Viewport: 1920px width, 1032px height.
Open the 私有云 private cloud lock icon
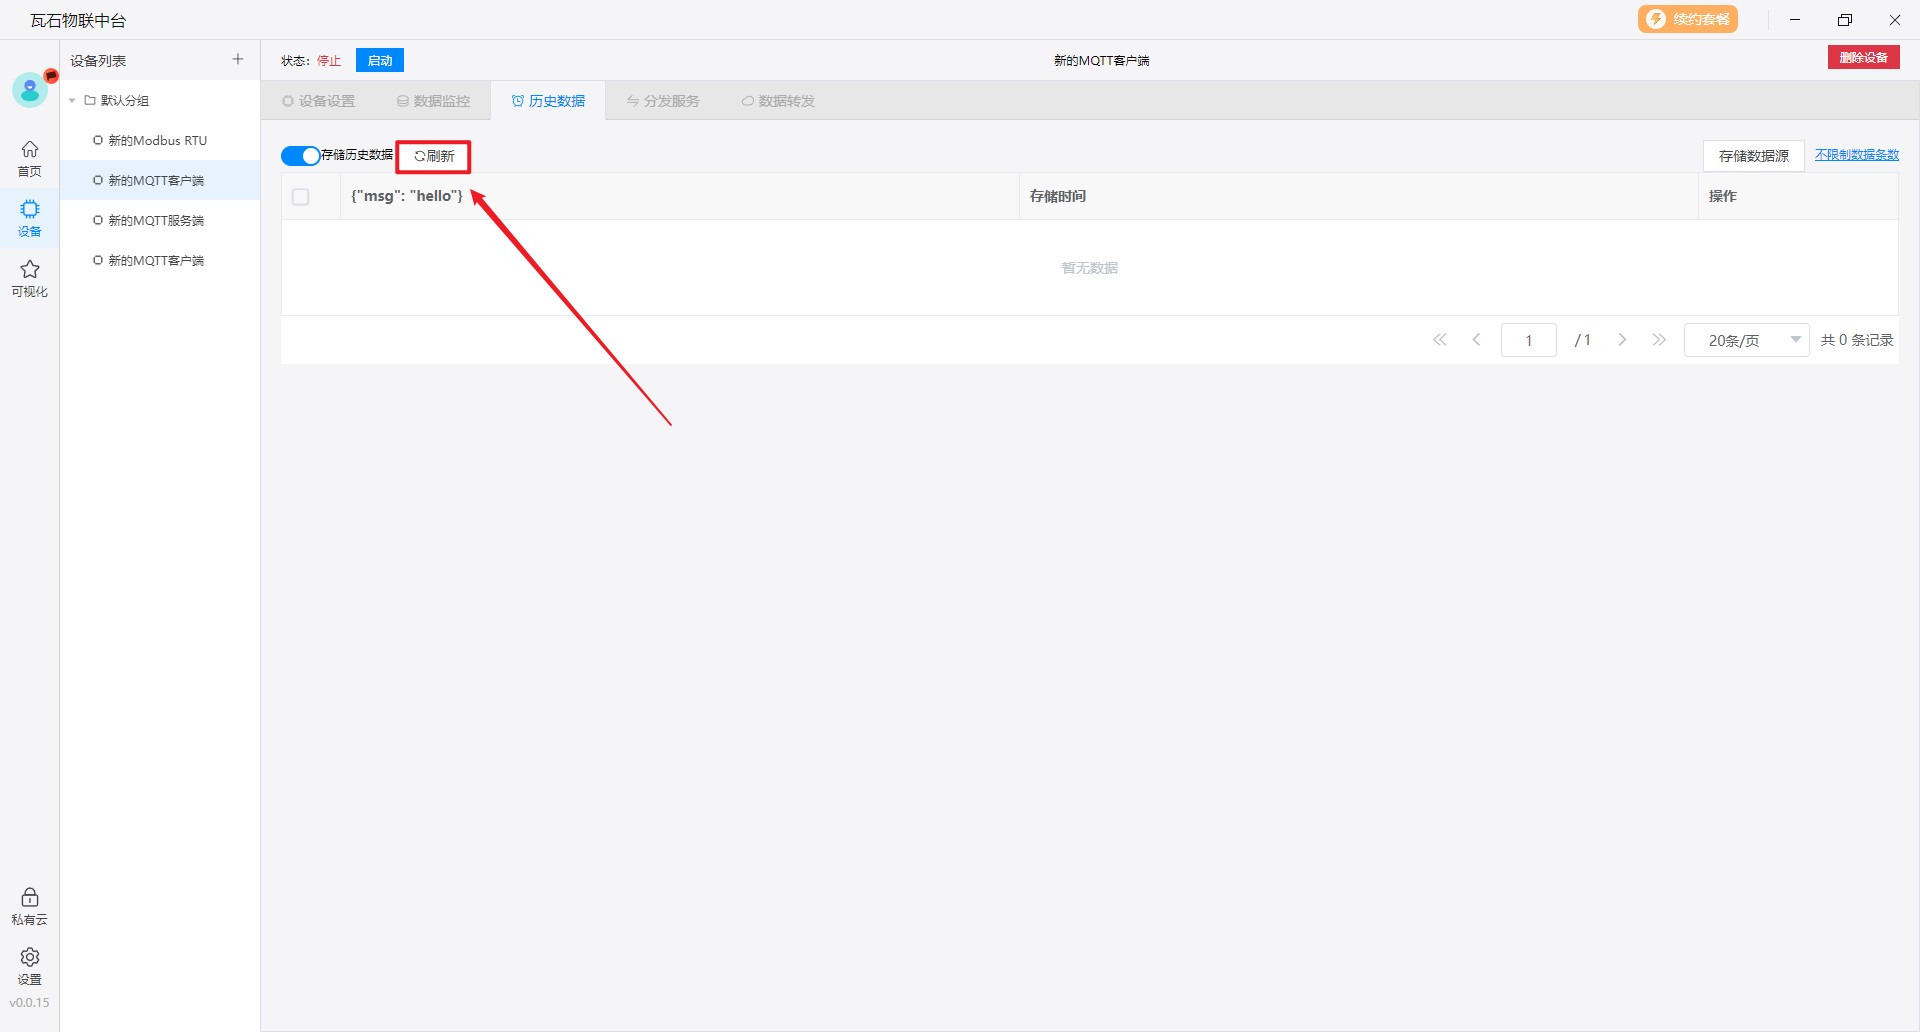pyautogui.click(x=30, y=906)
